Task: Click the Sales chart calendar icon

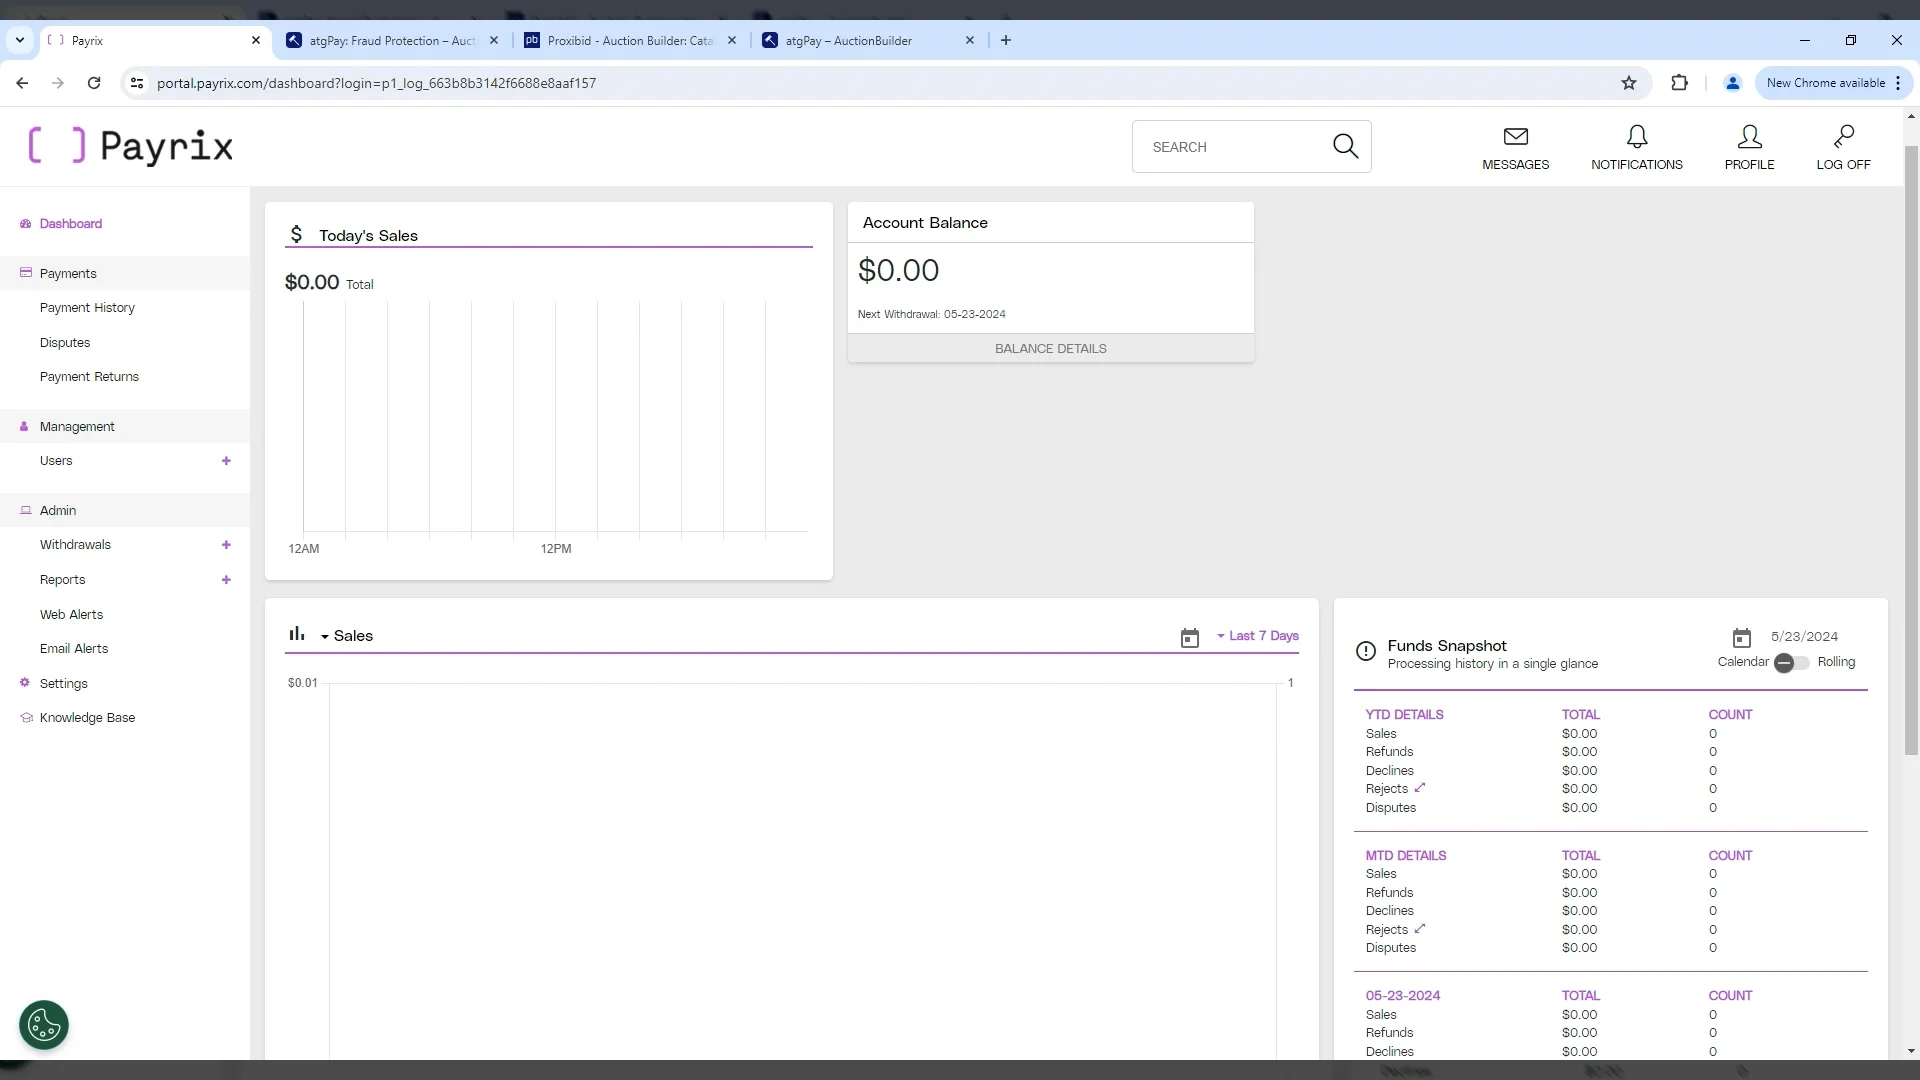Action: (1189, 638)
